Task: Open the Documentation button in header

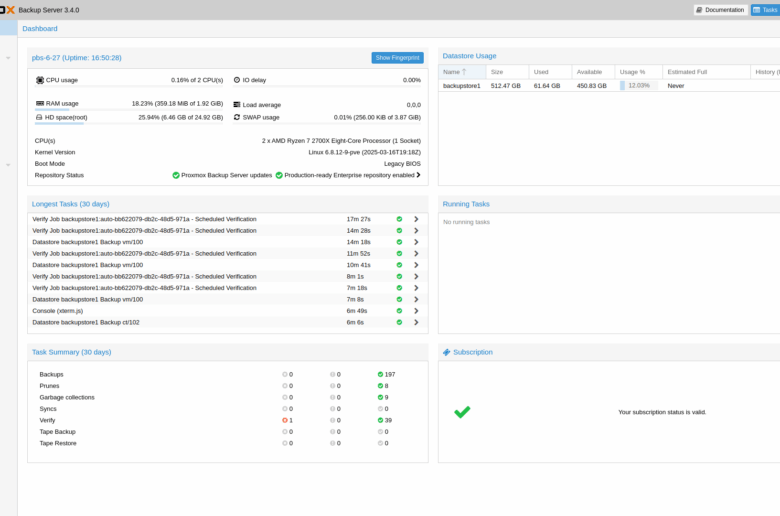Action: [720, 10]
